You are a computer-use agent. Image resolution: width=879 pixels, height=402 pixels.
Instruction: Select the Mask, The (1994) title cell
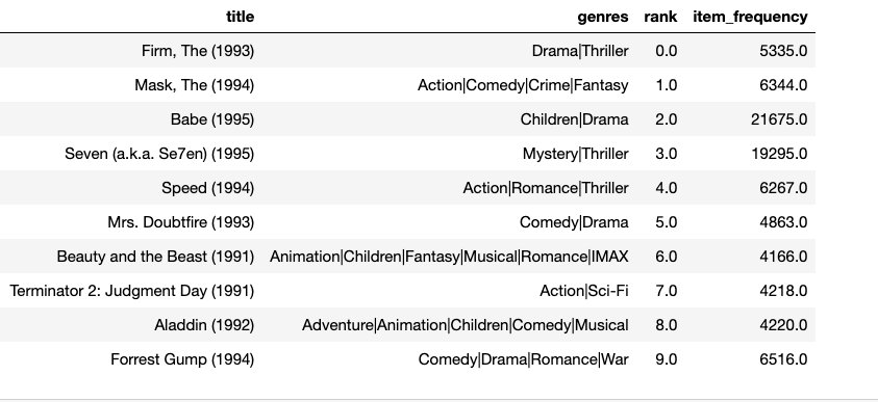click(194, 85)
